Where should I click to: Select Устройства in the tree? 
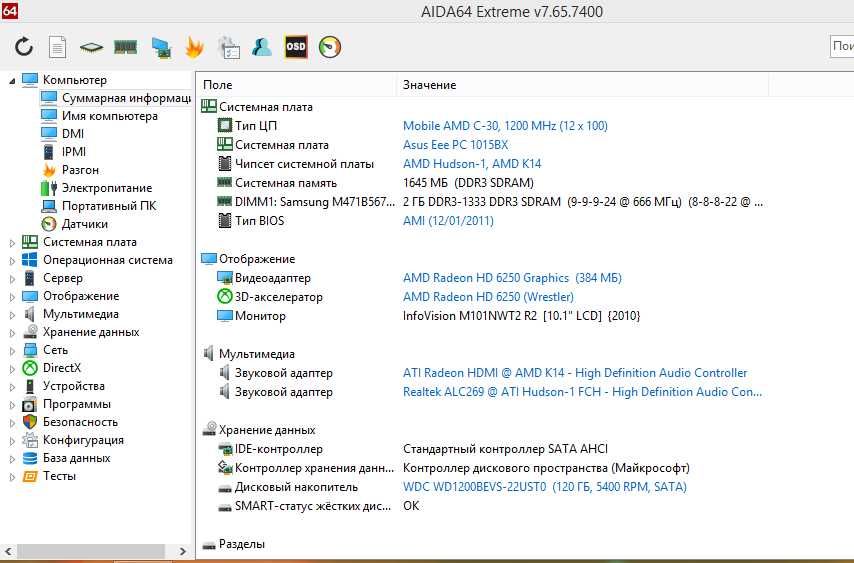(74, 386)
